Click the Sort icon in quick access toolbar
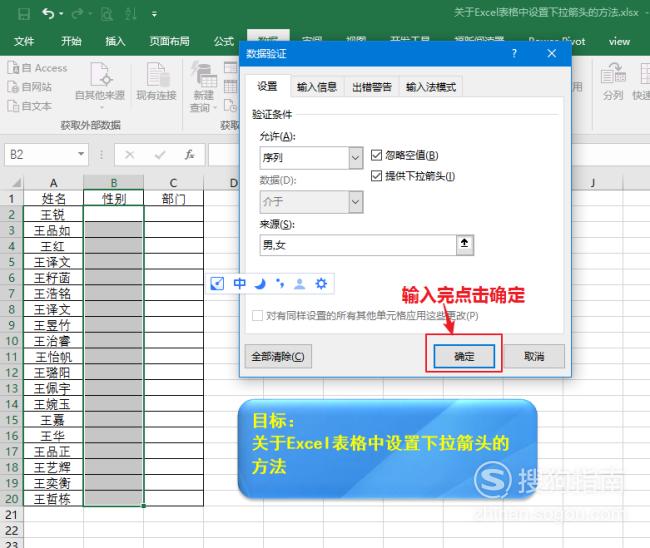Image resolution: width=650 pixels, height=548 pixels. (x=131, y=14)
